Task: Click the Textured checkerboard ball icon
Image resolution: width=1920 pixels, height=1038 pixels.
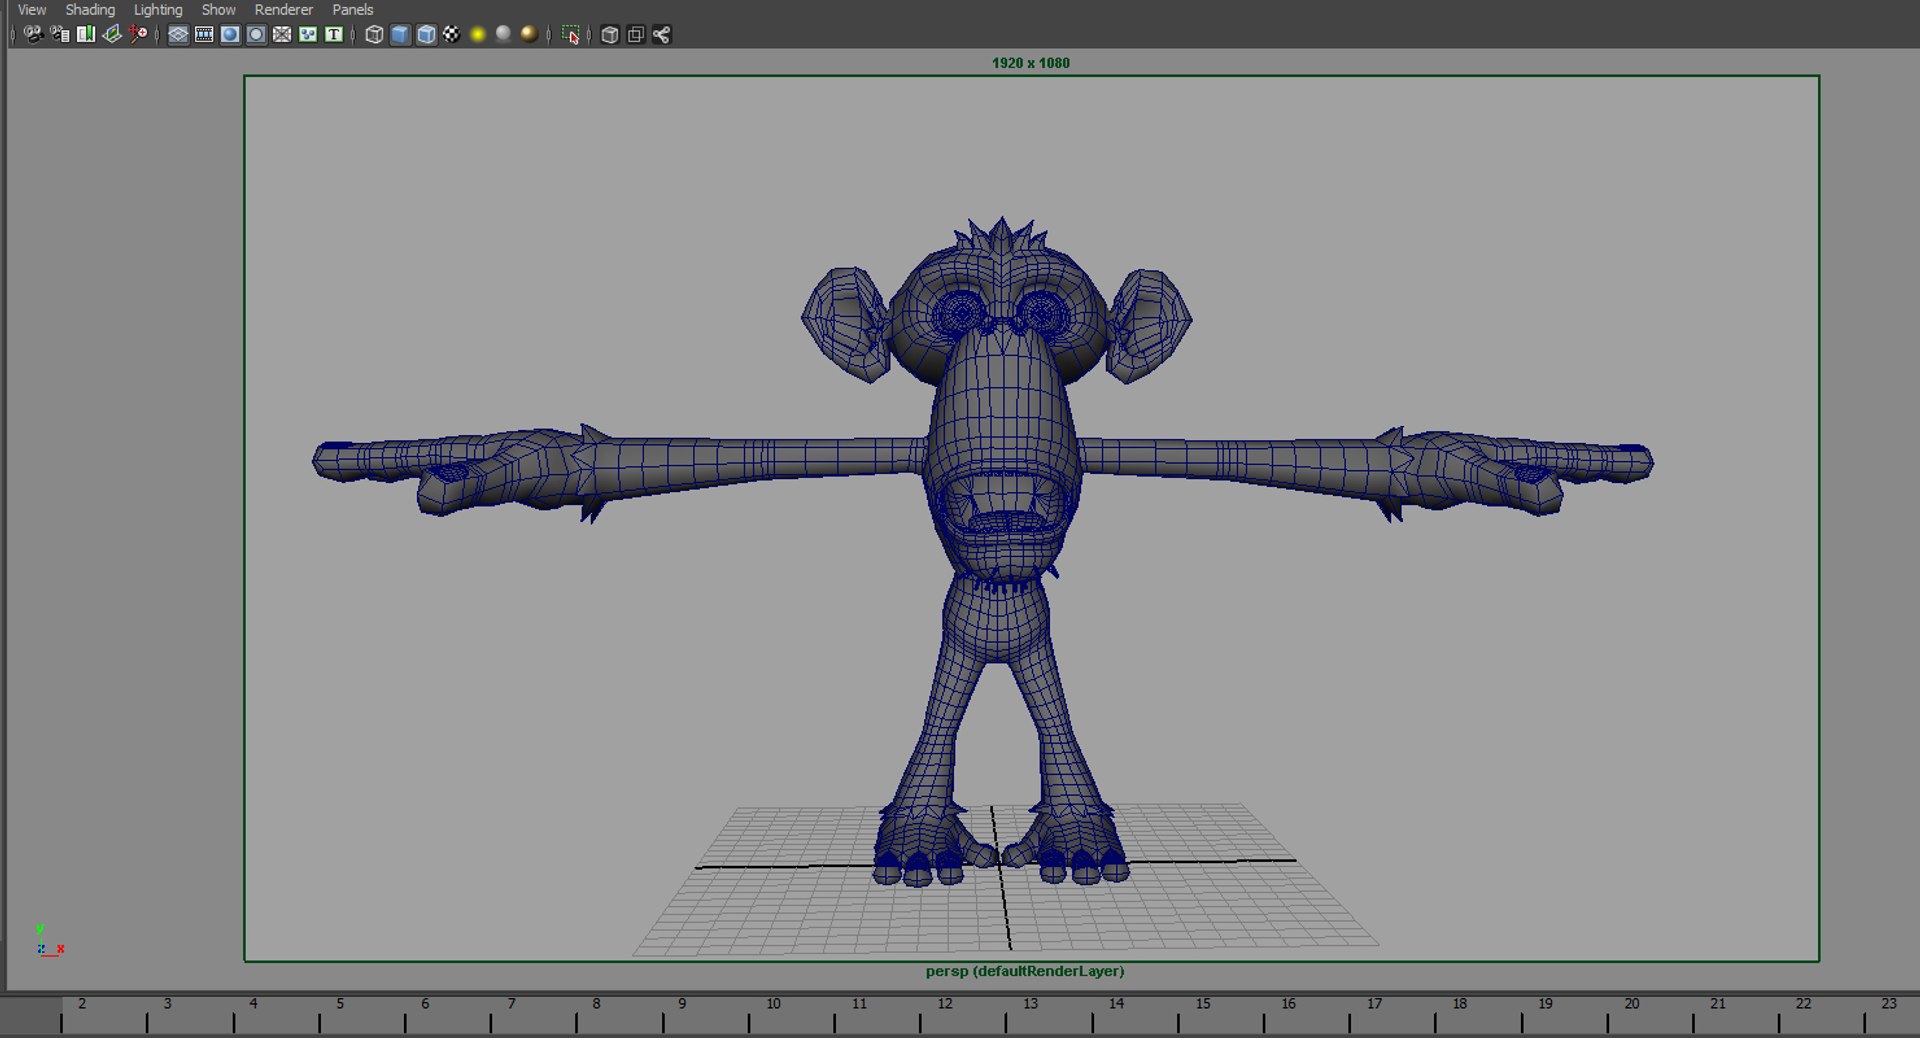Action: click(x=452, y=35)
